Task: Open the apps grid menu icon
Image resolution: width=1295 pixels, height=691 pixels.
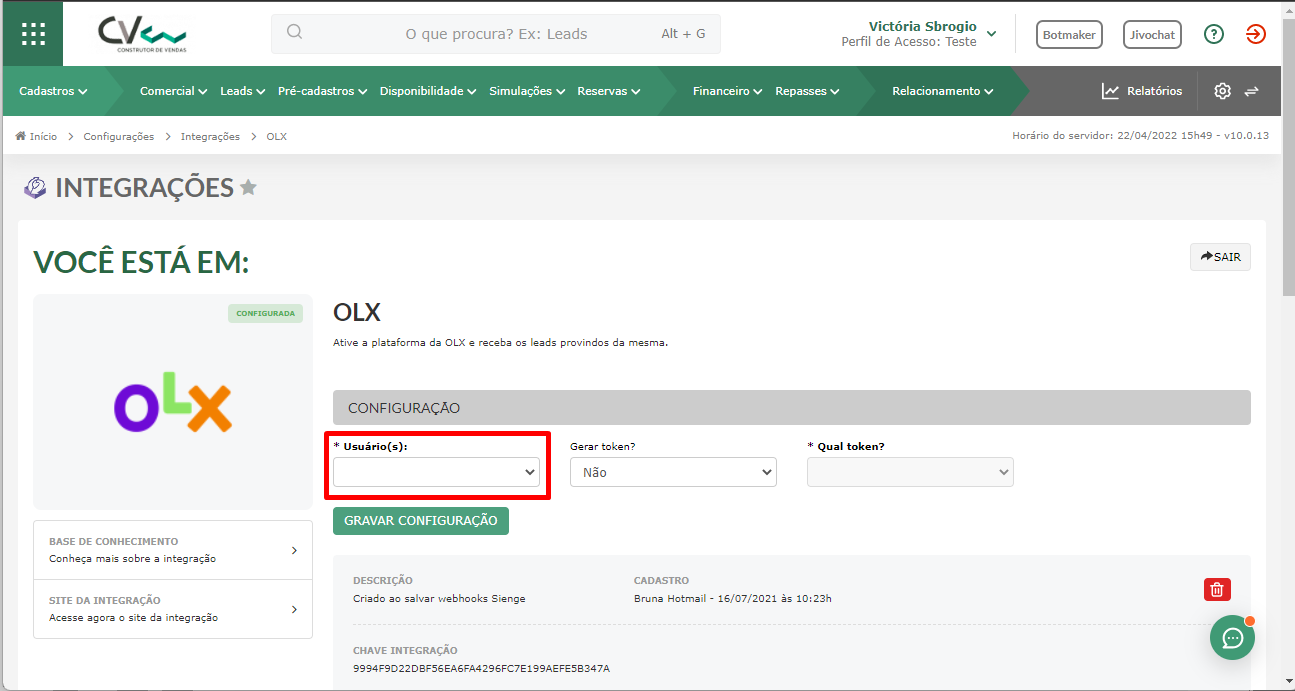Action: point(33,34)
